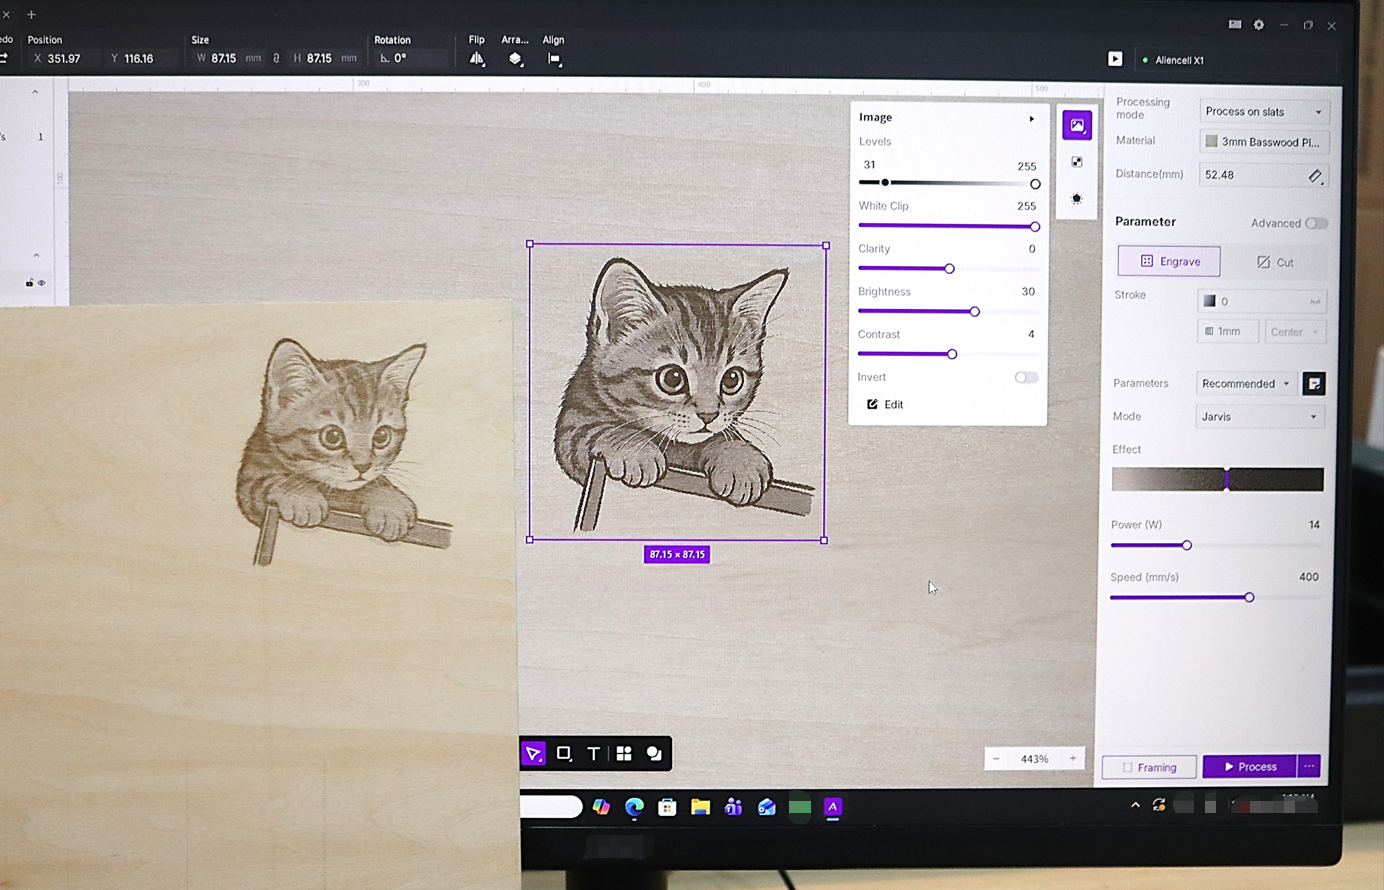Expand the Jarvis mode dropdown
The width and height of the screenshot is (1384, 890).
(x=1259, y=417)
